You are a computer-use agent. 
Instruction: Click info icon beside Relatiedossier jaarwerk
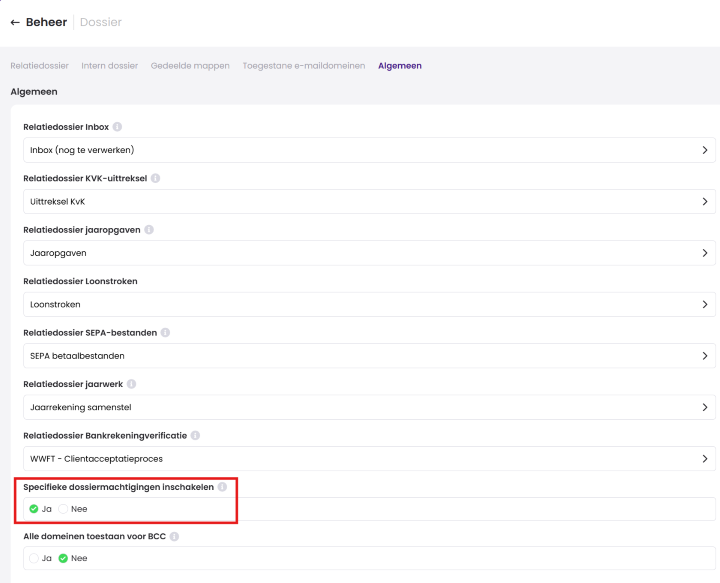tap(131, 384)
